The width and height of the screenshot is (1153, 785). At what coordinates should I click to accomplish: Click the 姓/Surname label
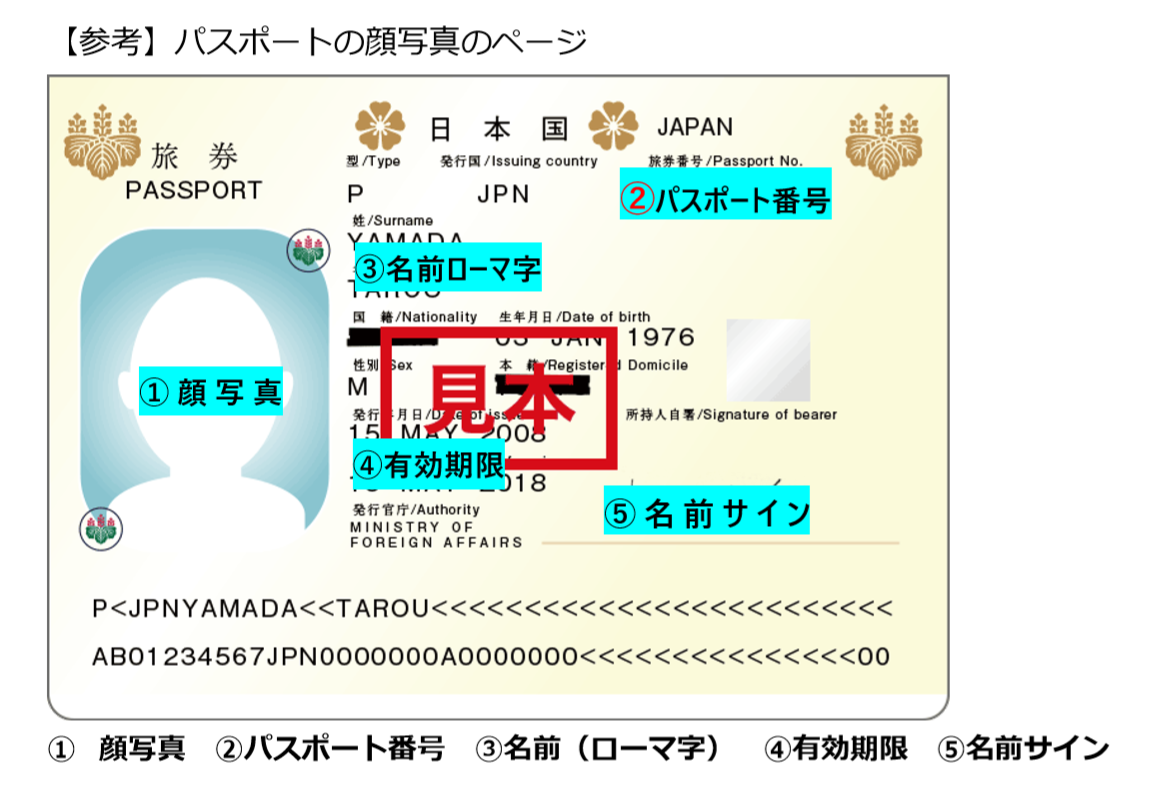pos(393,221)
